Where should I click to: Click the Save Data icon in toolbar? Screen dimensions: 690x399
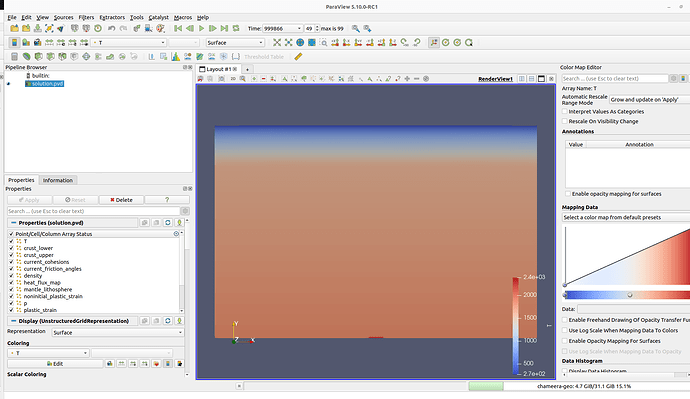[x=38, y=29]
